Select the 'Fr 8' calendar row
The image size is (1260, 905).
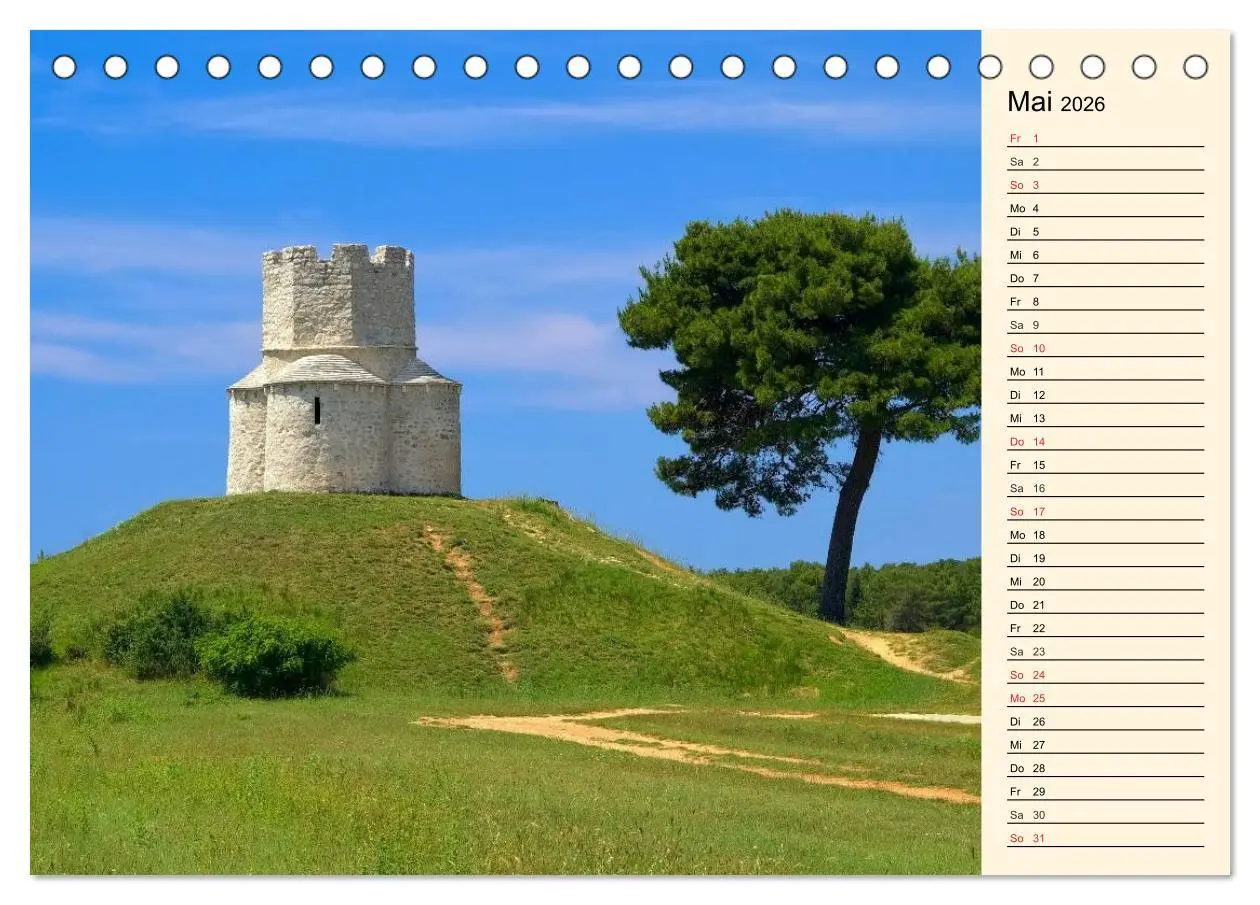click(x=1105, y=301)
